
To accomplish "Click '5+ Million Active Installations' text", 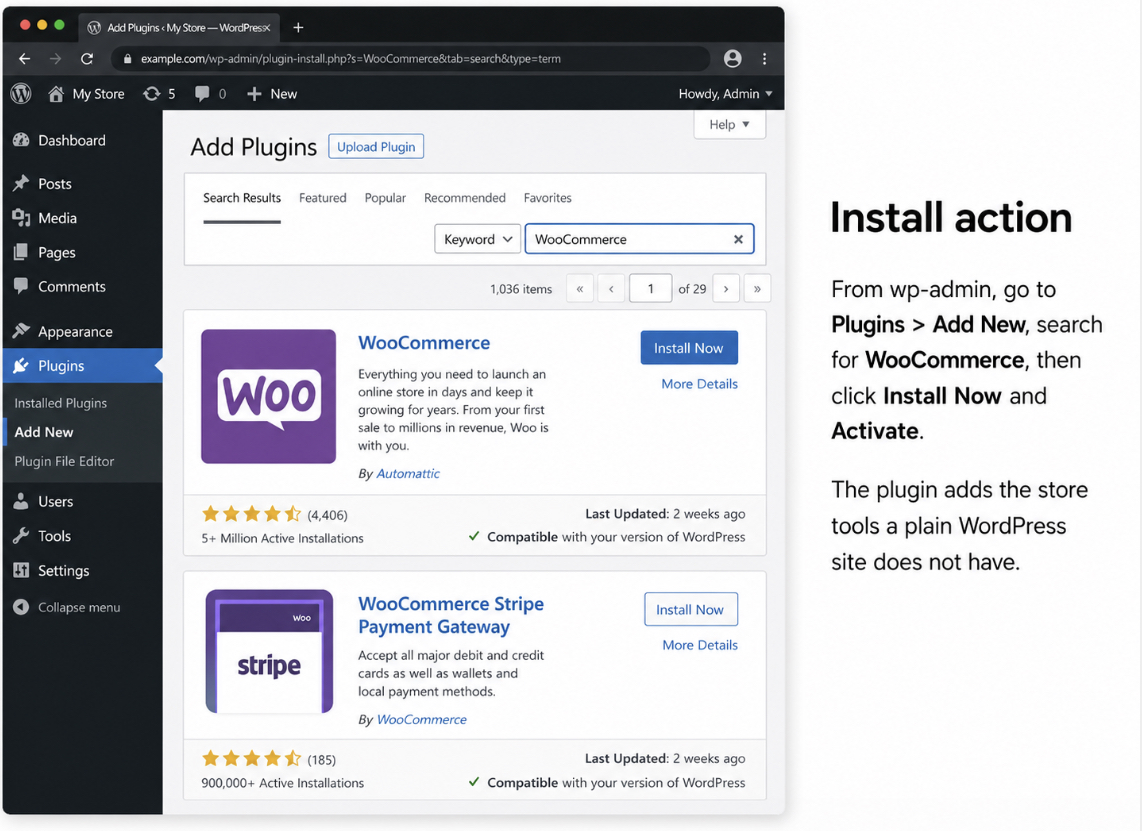I will 283,538.
